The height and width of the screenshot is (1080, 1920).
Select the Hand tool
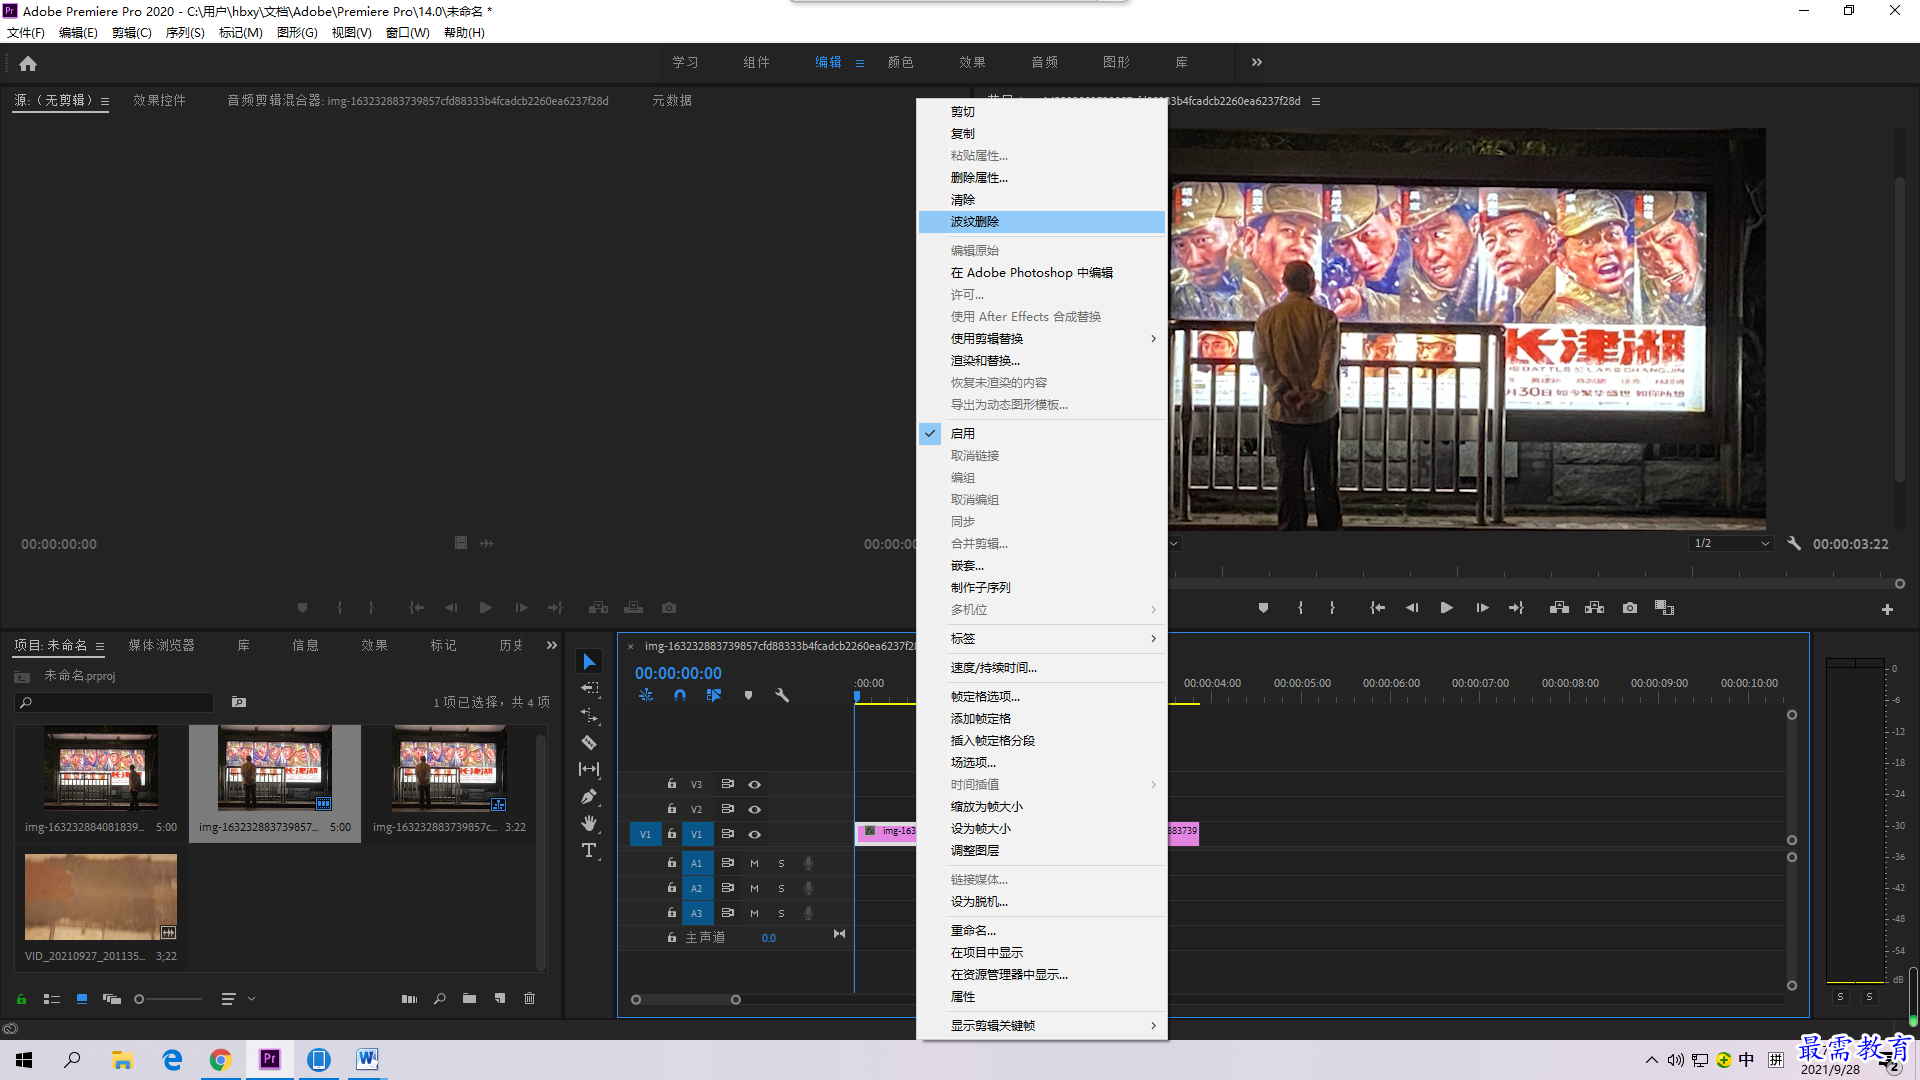pyautogui.click(x=589, y=823)
